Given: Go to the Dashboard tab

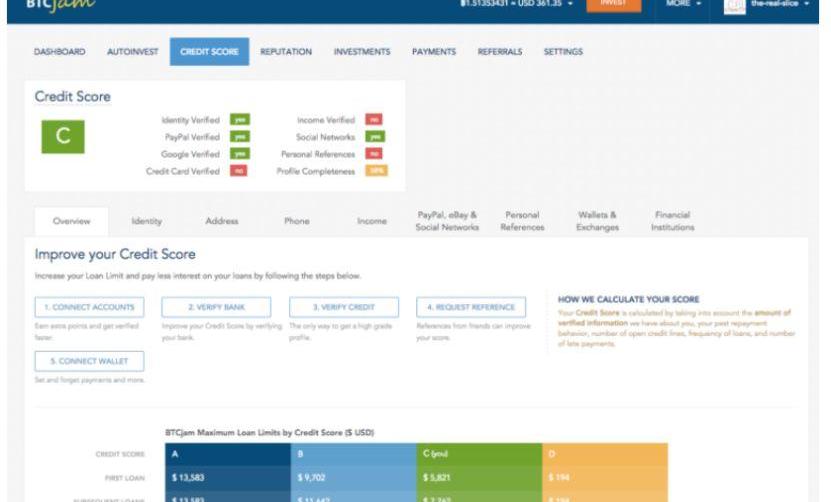Looking at the screenshot, I should (60, 51).
